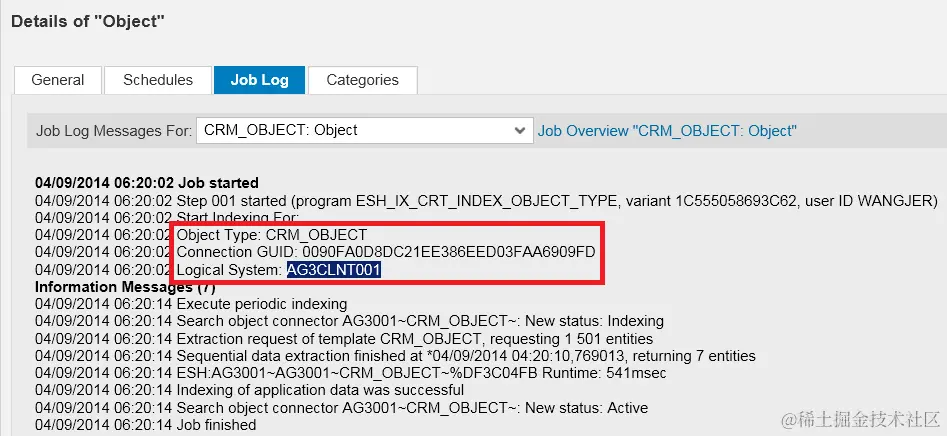The image size is (947, 436).
Task: Click the "Job finished" log line
Action: coord(146,425)
